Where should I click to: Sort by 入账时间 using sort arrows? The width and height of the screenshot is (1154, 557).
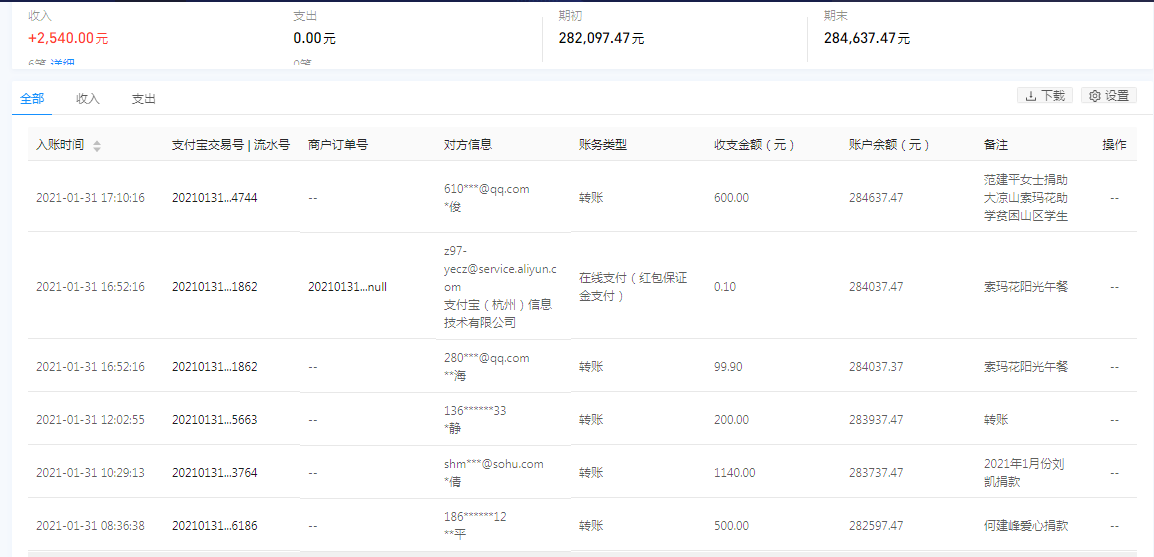[x=97, y=146]
